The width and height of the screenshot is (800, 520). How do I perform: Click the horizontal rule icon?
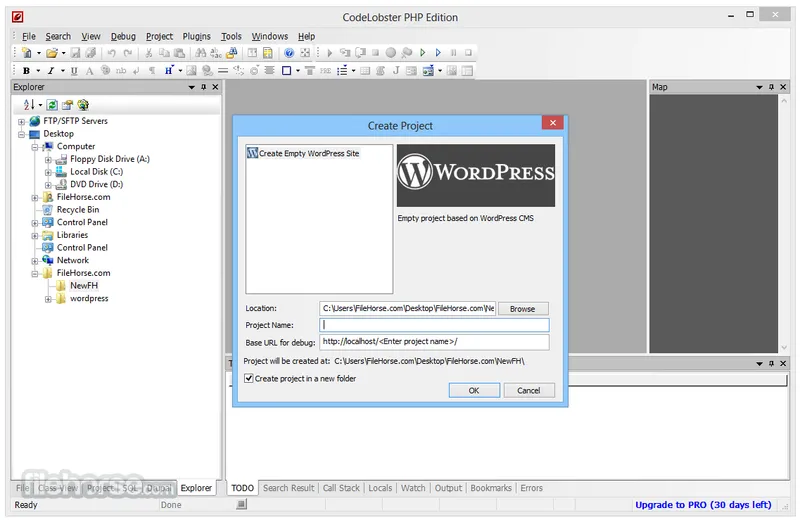223,71
